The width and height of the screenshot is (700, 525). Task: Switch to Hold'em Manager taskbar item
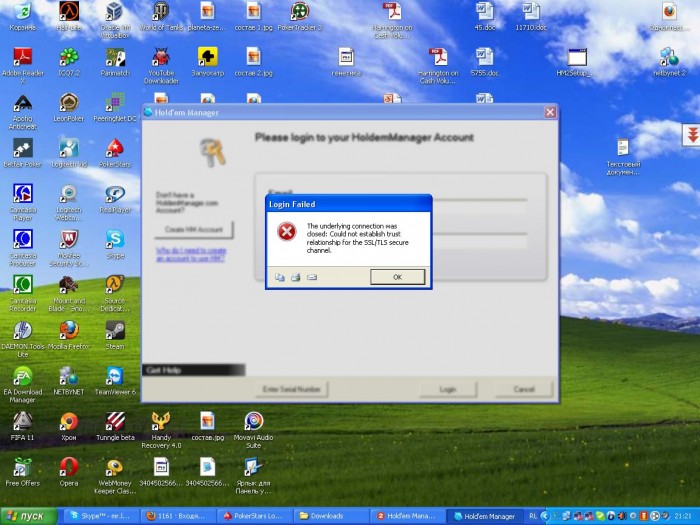pyautogui.click(x=485, y=516)
